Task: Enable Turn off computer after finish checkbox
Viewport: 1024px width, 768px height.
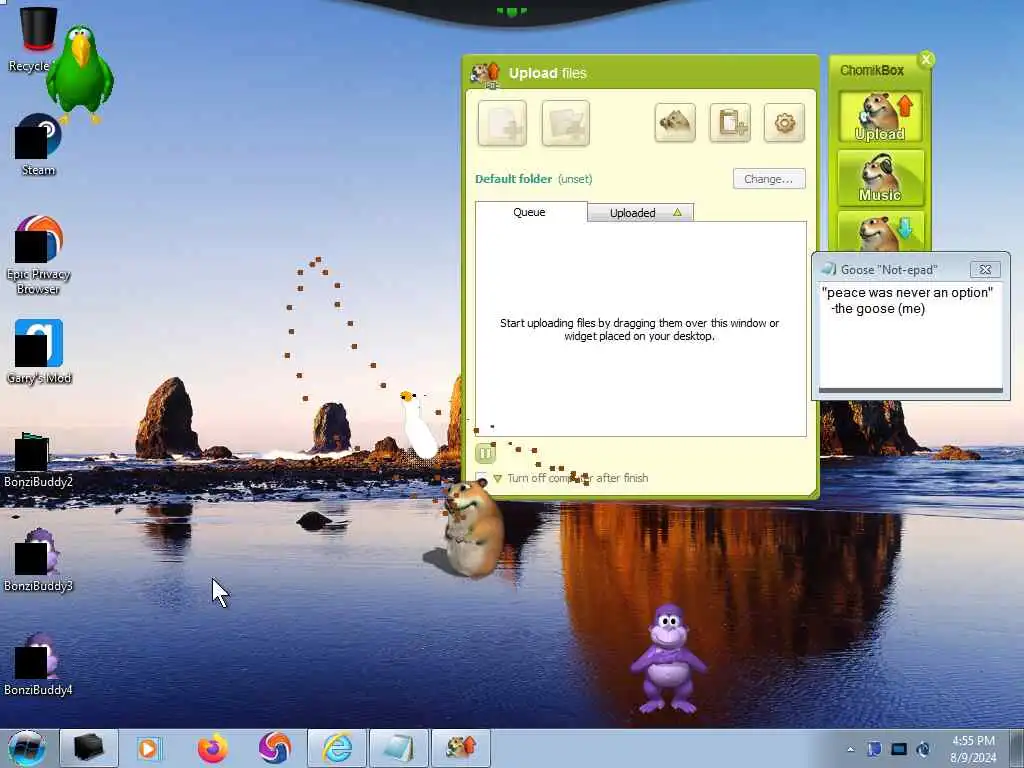Action: tap(481, 478)
